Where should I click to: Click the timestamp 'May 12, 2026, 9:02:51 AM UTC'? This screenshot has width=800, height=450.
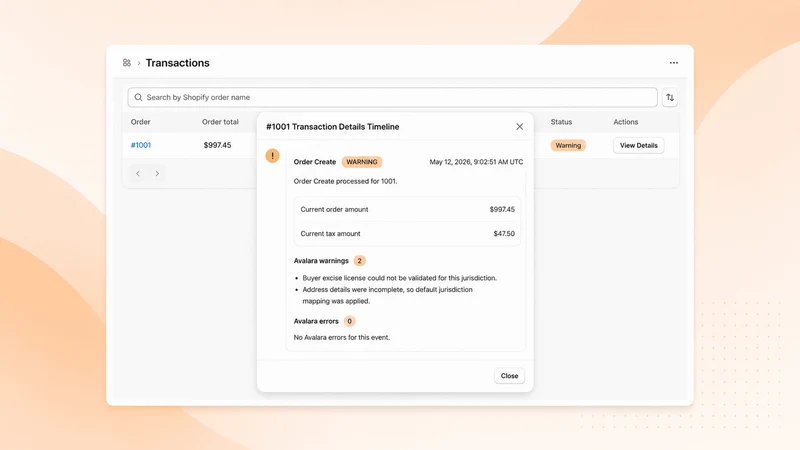click(476, 162)
